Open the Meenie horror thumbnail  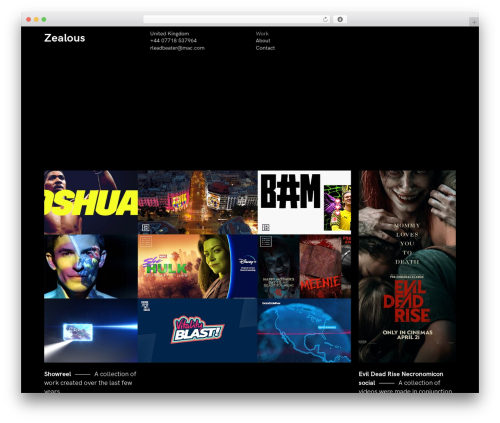click(x=304, y=266)
